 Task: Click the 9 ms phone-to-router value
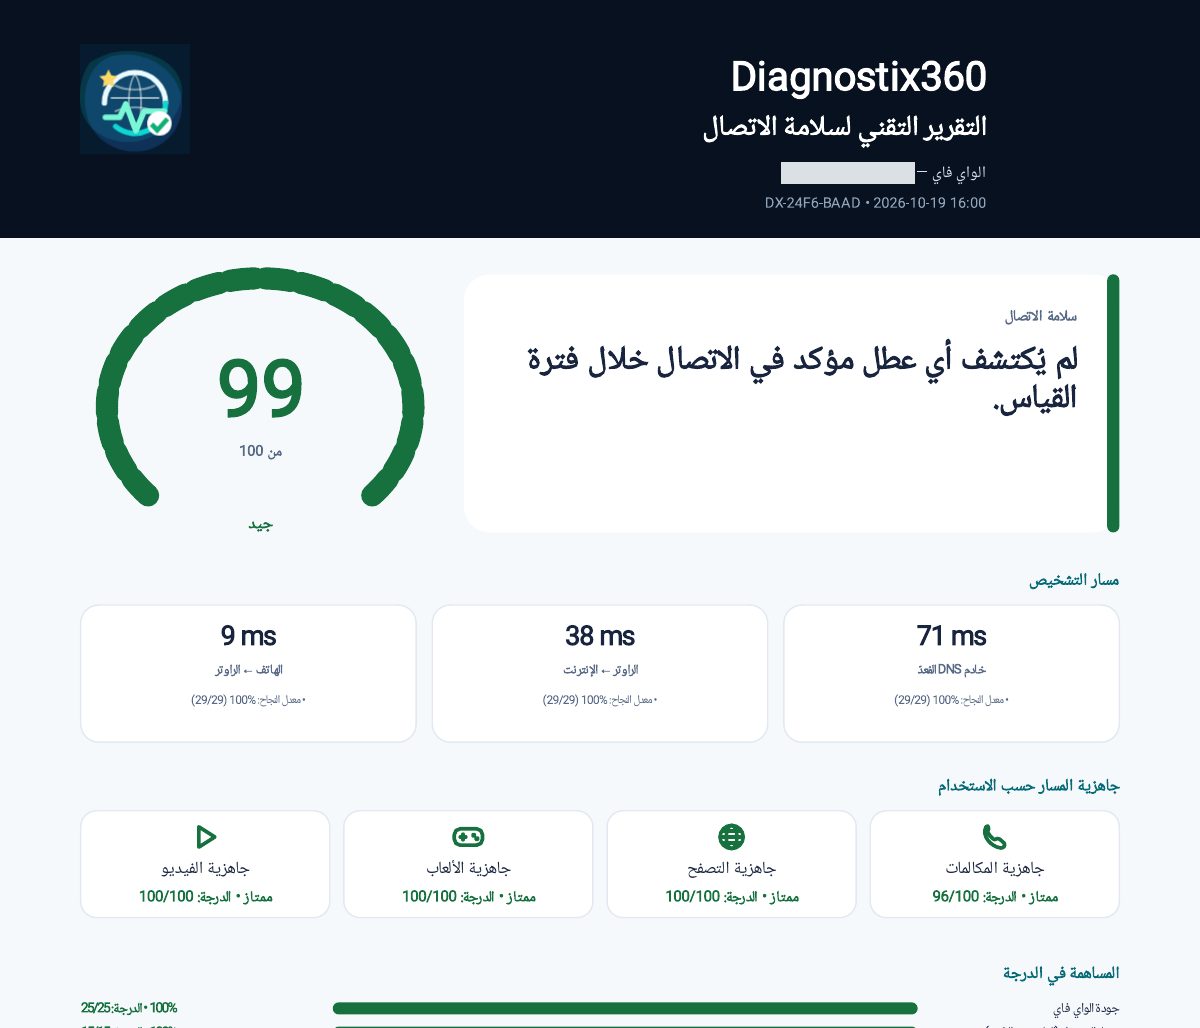click(x=248, y=636)
